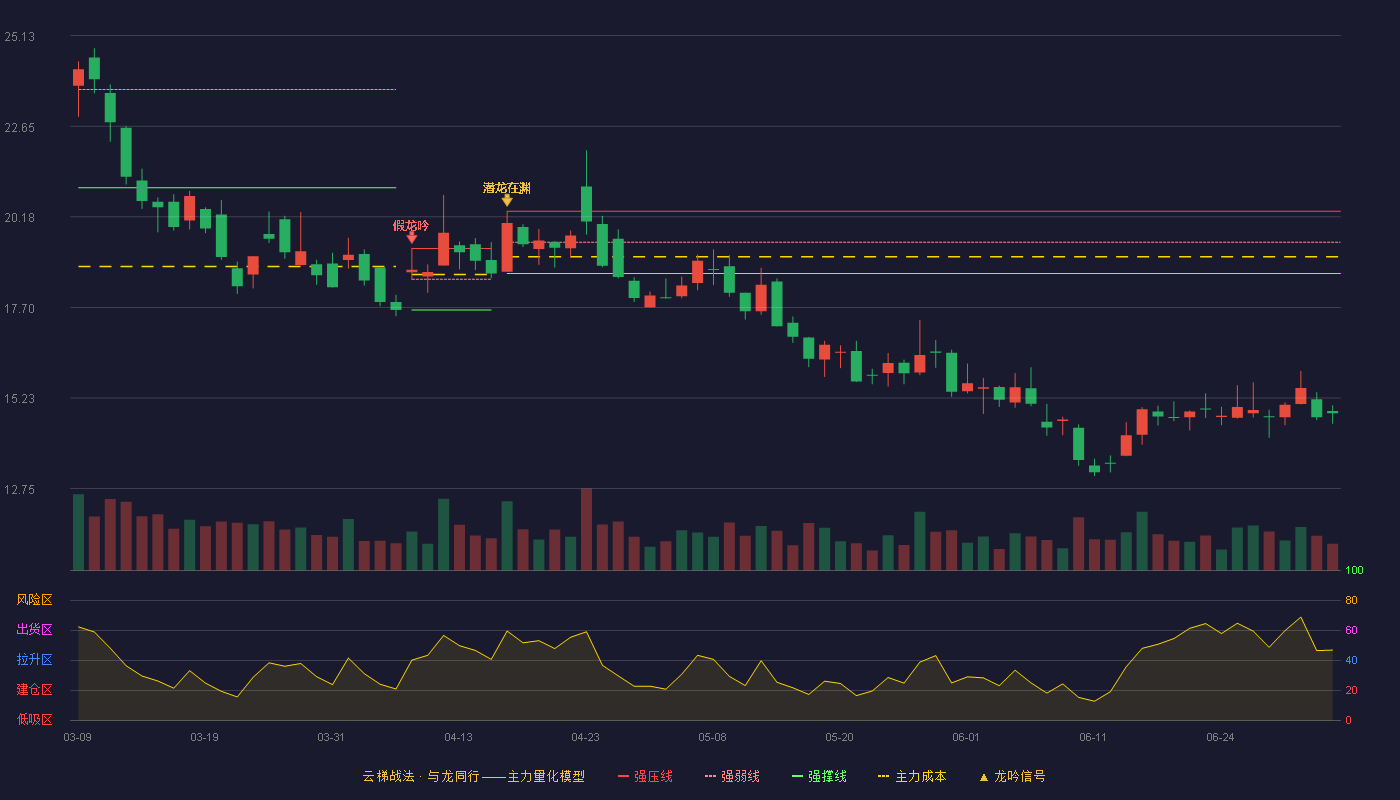Toggle the 龙吟信号 legend item

pos(1012,776)
